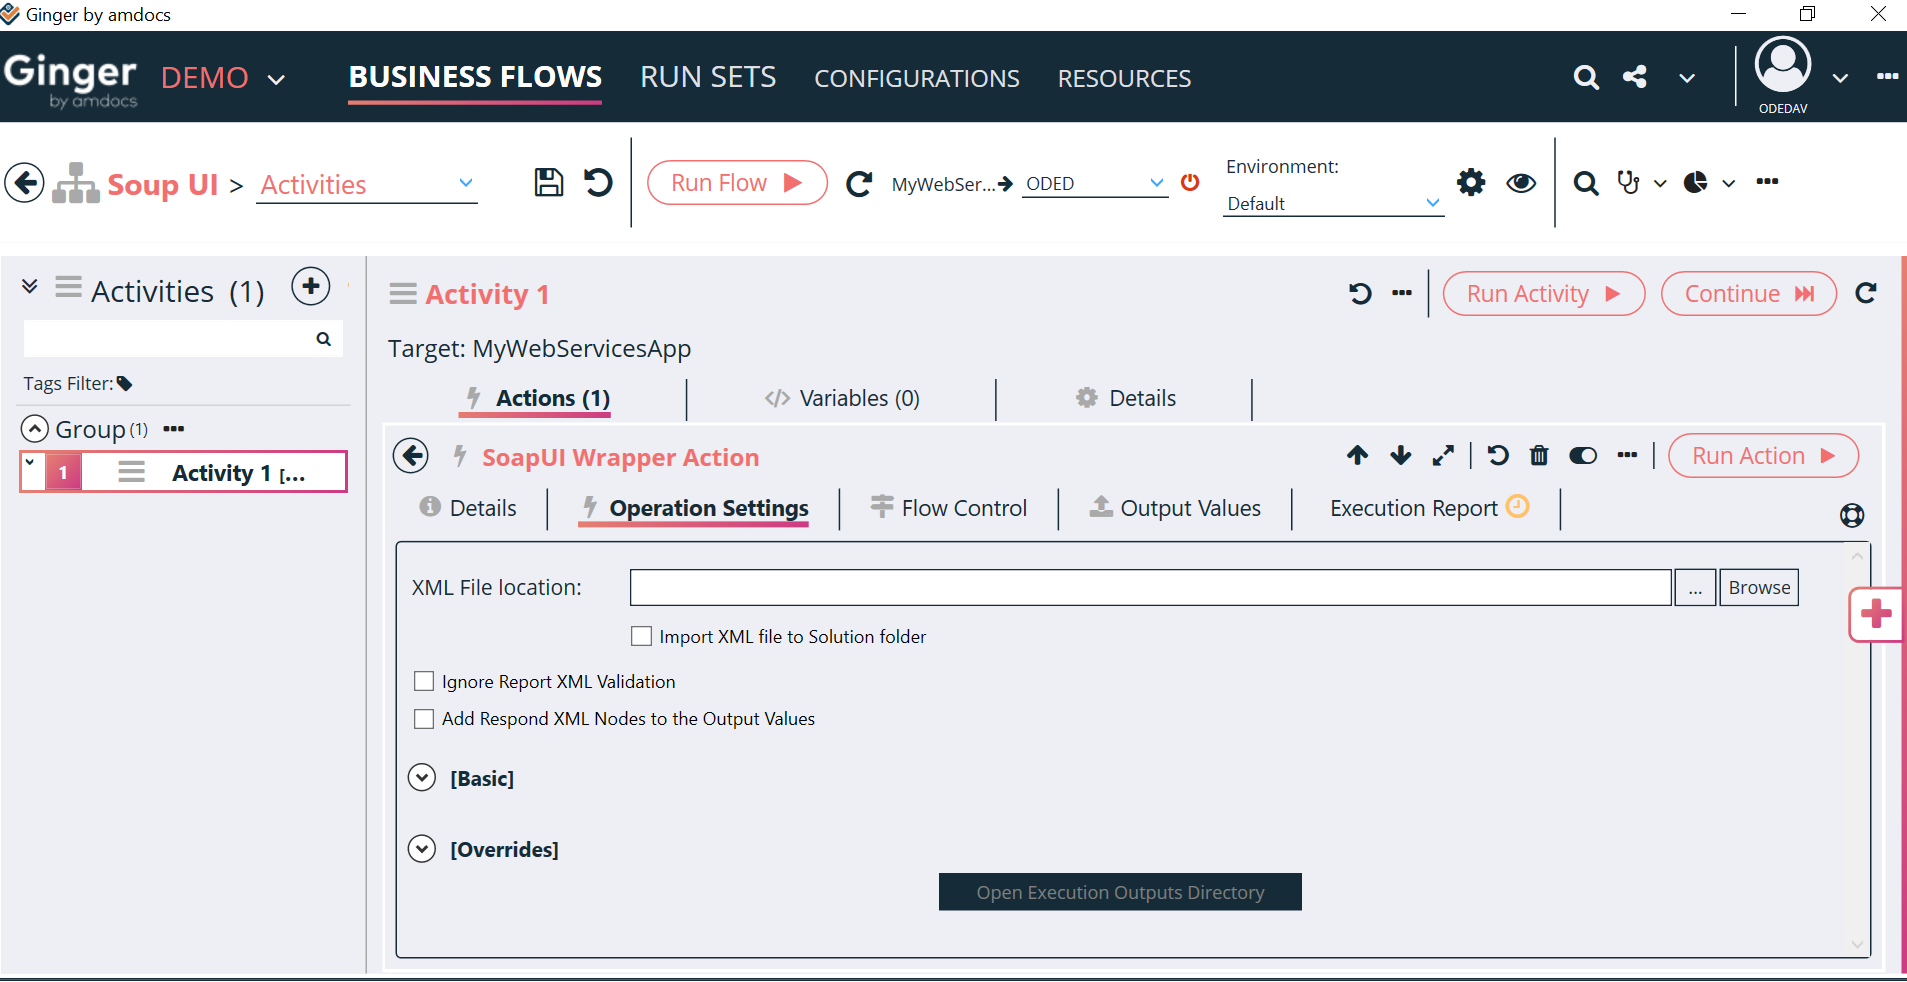Viewport: 1907px width, 982px height.
Task: Check Add Respond XML Nodes to Output Values
Action: (424, 718)
